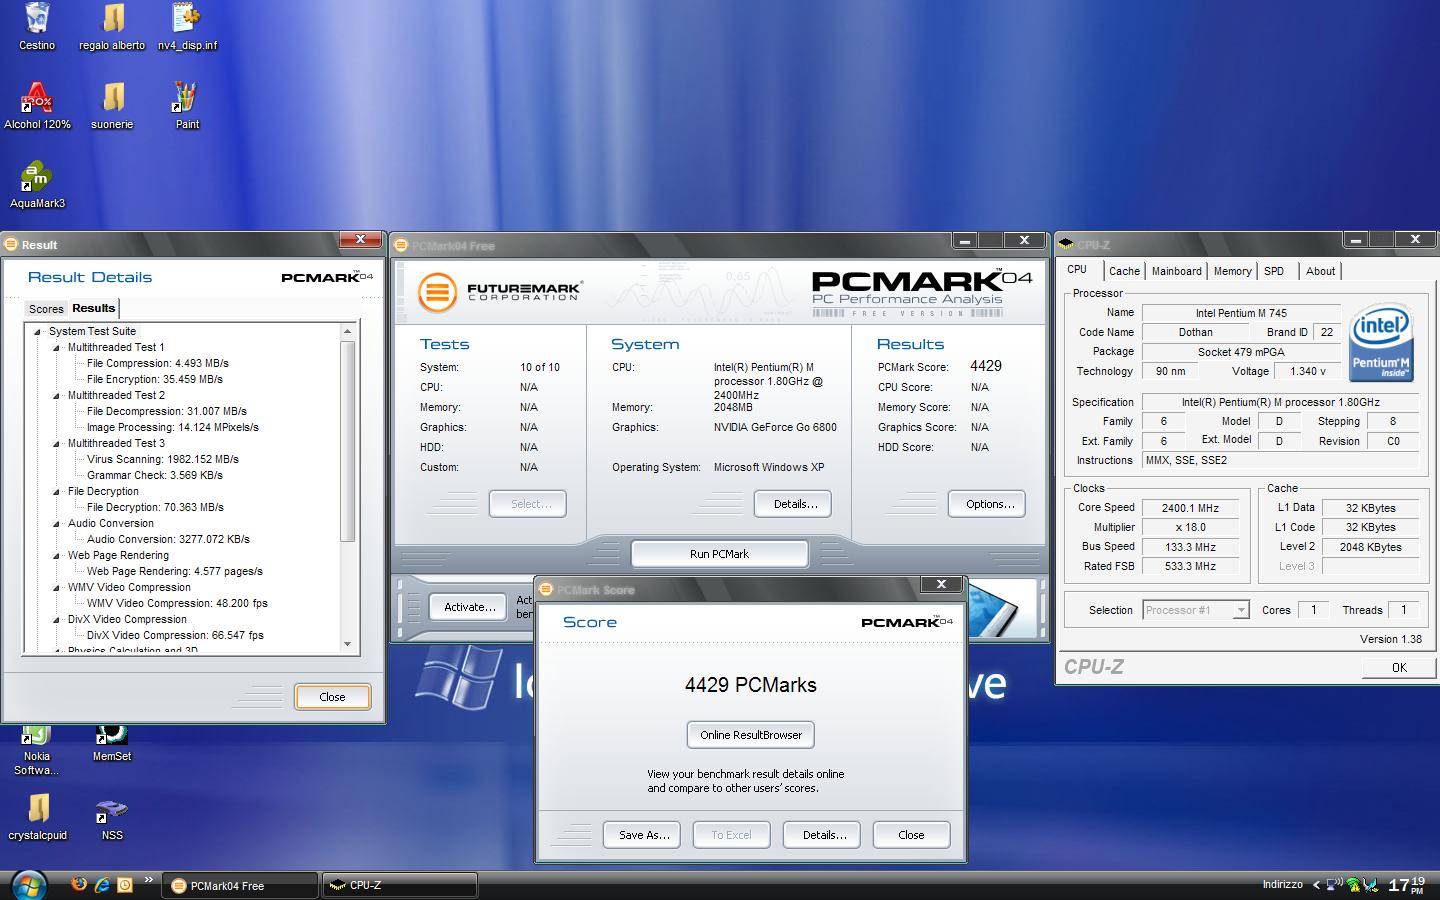Click the wireless network warning tray icon

1353,885
